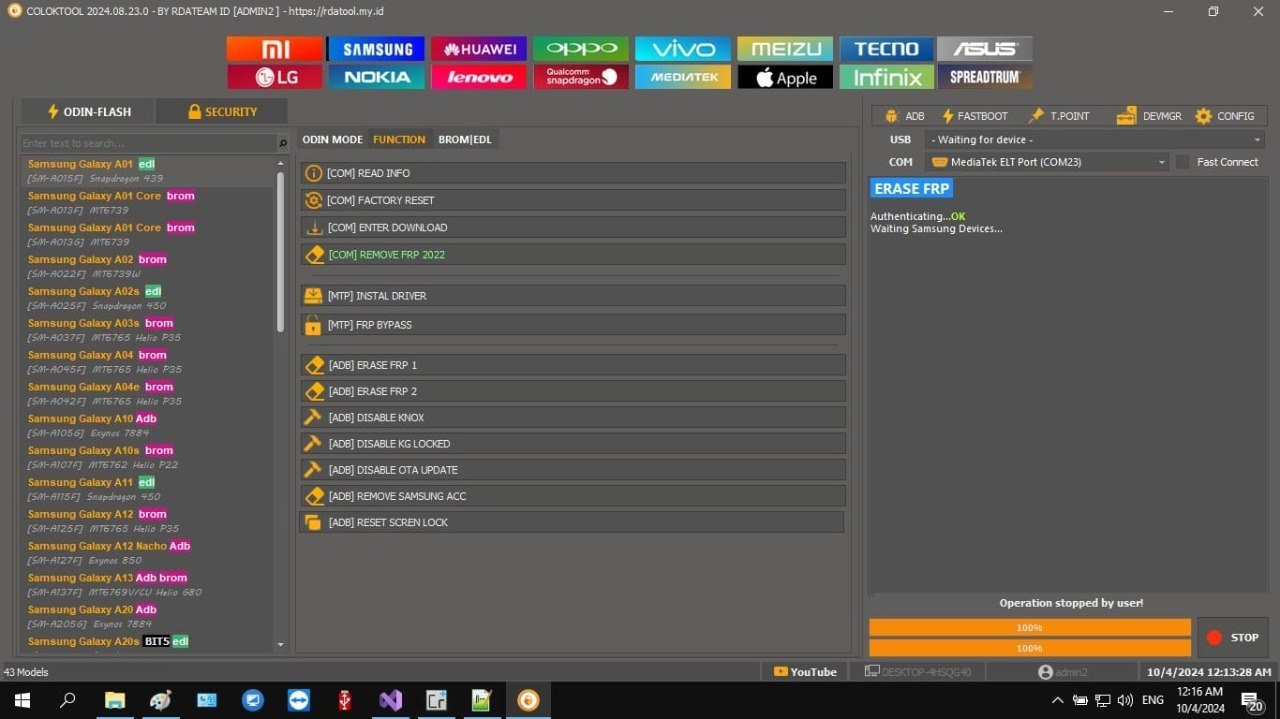This screenshot has height=719, width=1280.
Task: Click [ADB] ERASE FRP 2
Action: click(573, 391)
